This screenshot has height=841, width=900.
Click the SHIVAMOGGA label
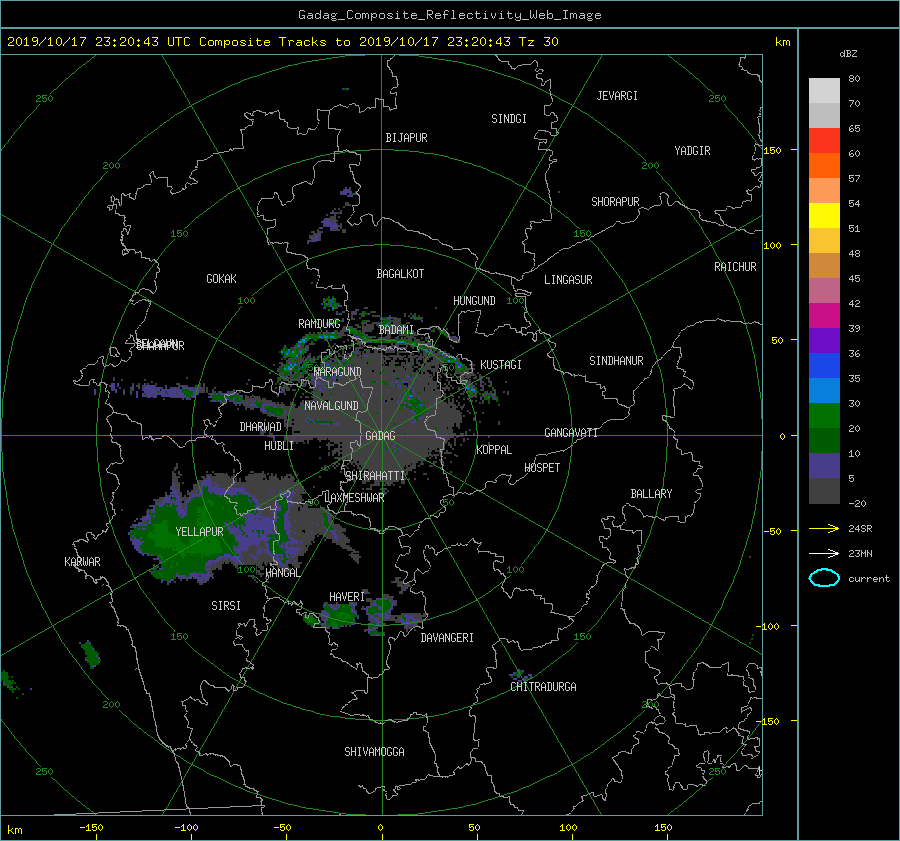tap(374, 751)
